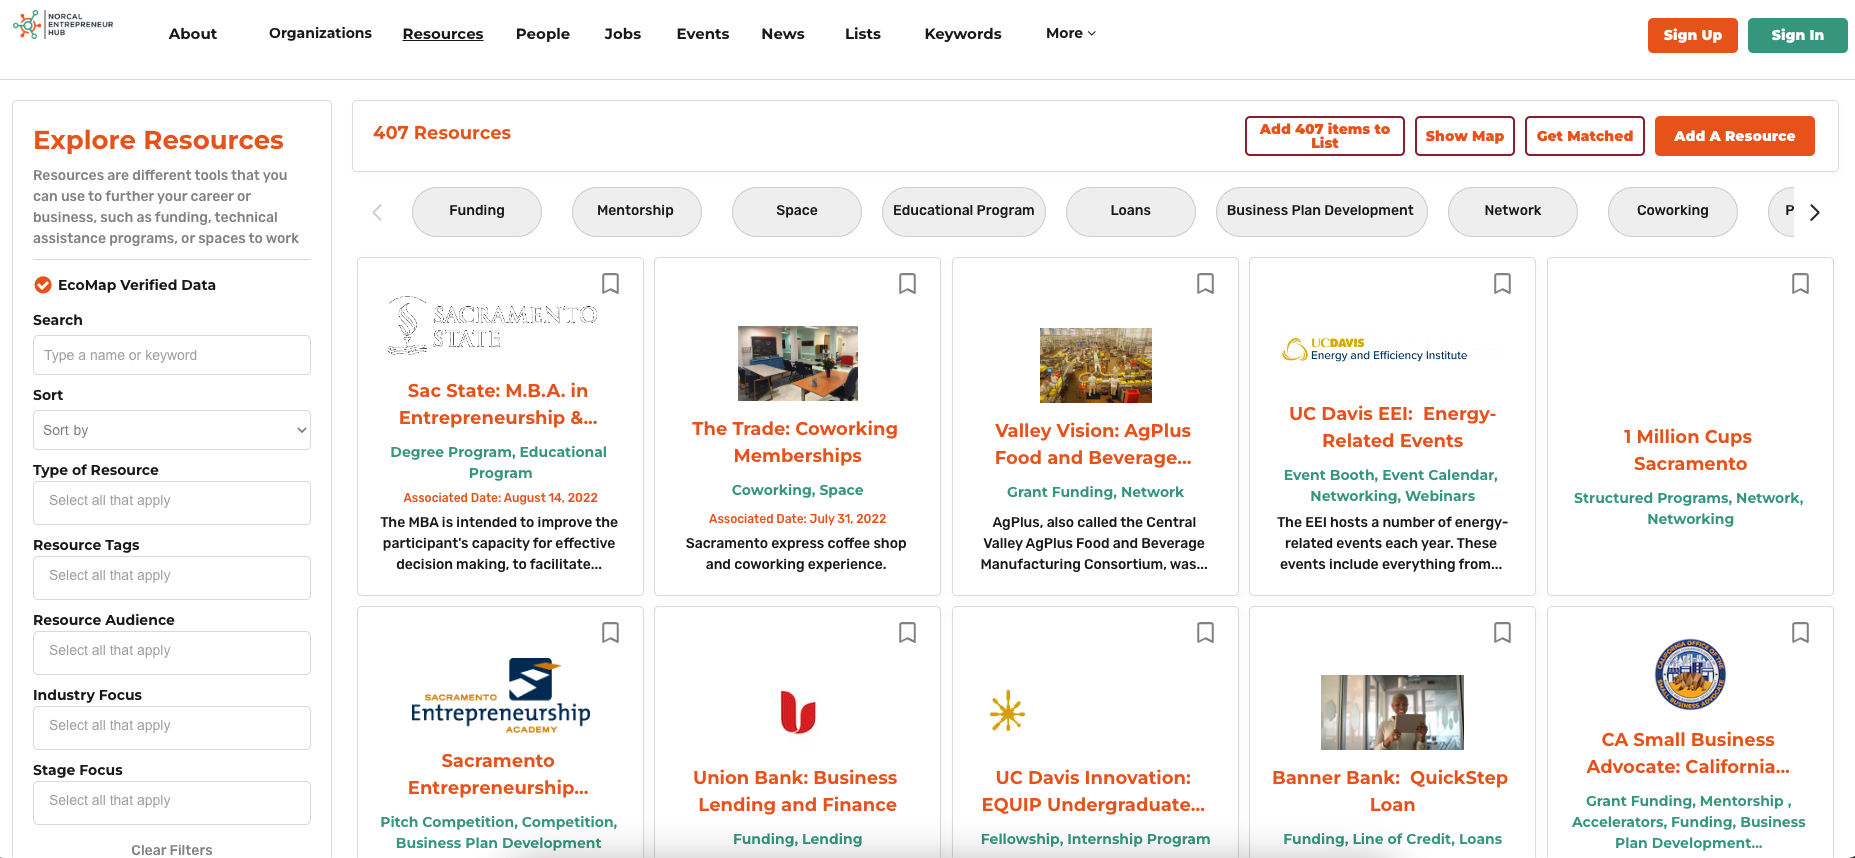Click Get Matched button

[x=1585, y=136]
